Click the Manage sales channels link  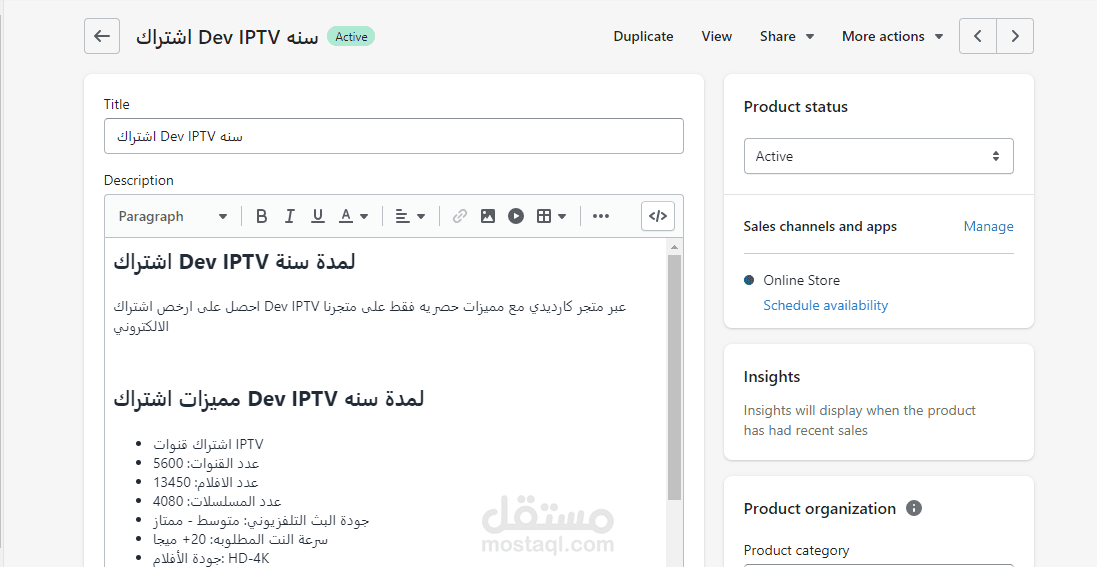click(988, 226)
